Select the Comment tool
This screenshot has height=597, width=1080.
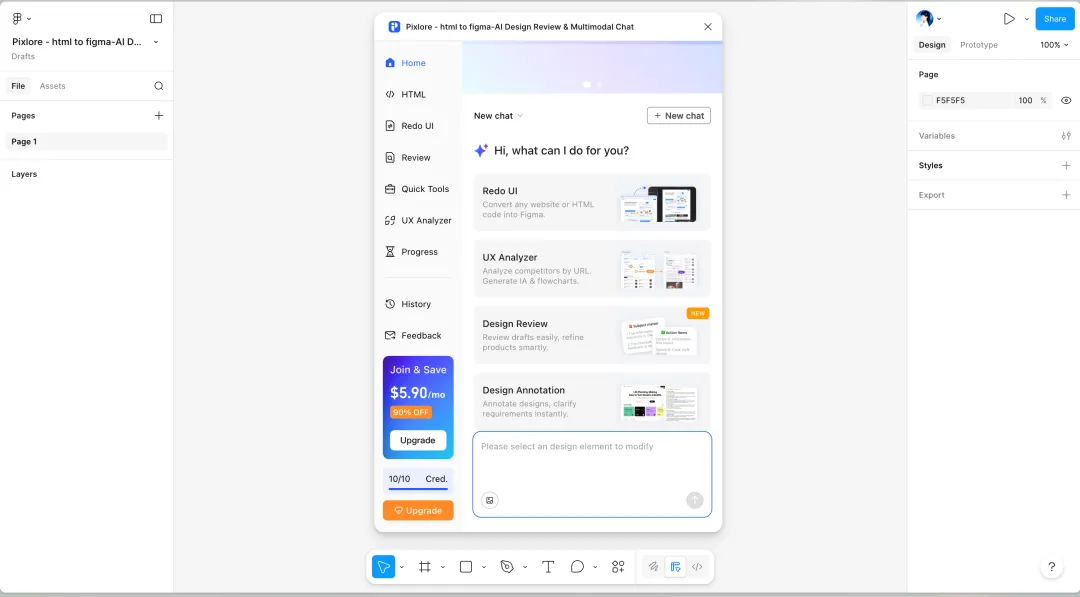[577, 567]
